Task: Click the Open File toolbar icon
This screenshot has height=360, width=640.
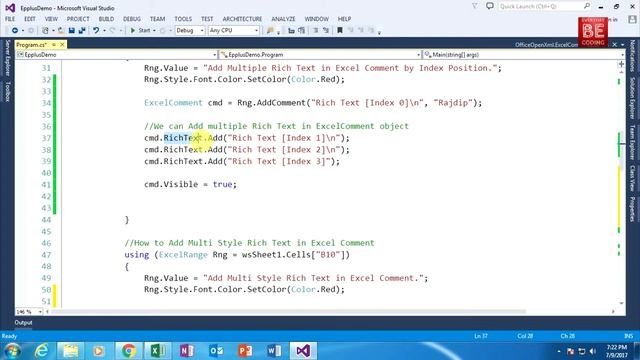Action: click(x=61, y=31)
